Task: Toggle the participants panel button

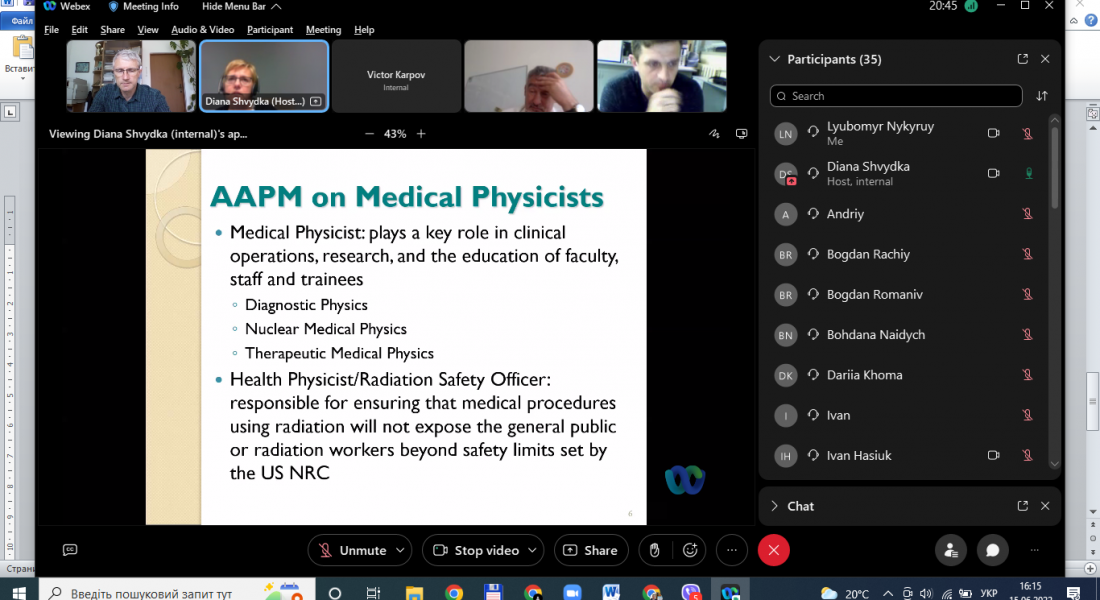Action: (x=950, y=550)
